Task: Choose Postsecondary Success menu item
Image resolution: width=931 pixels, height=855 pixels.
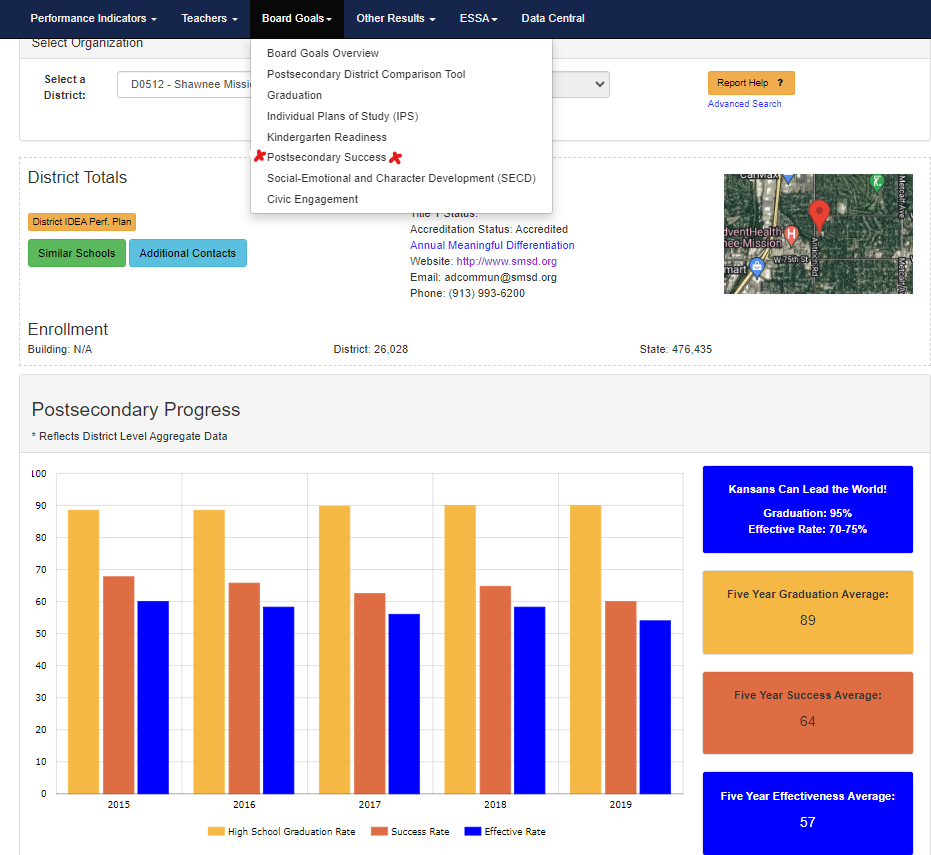Action: [x=327, y=157]
